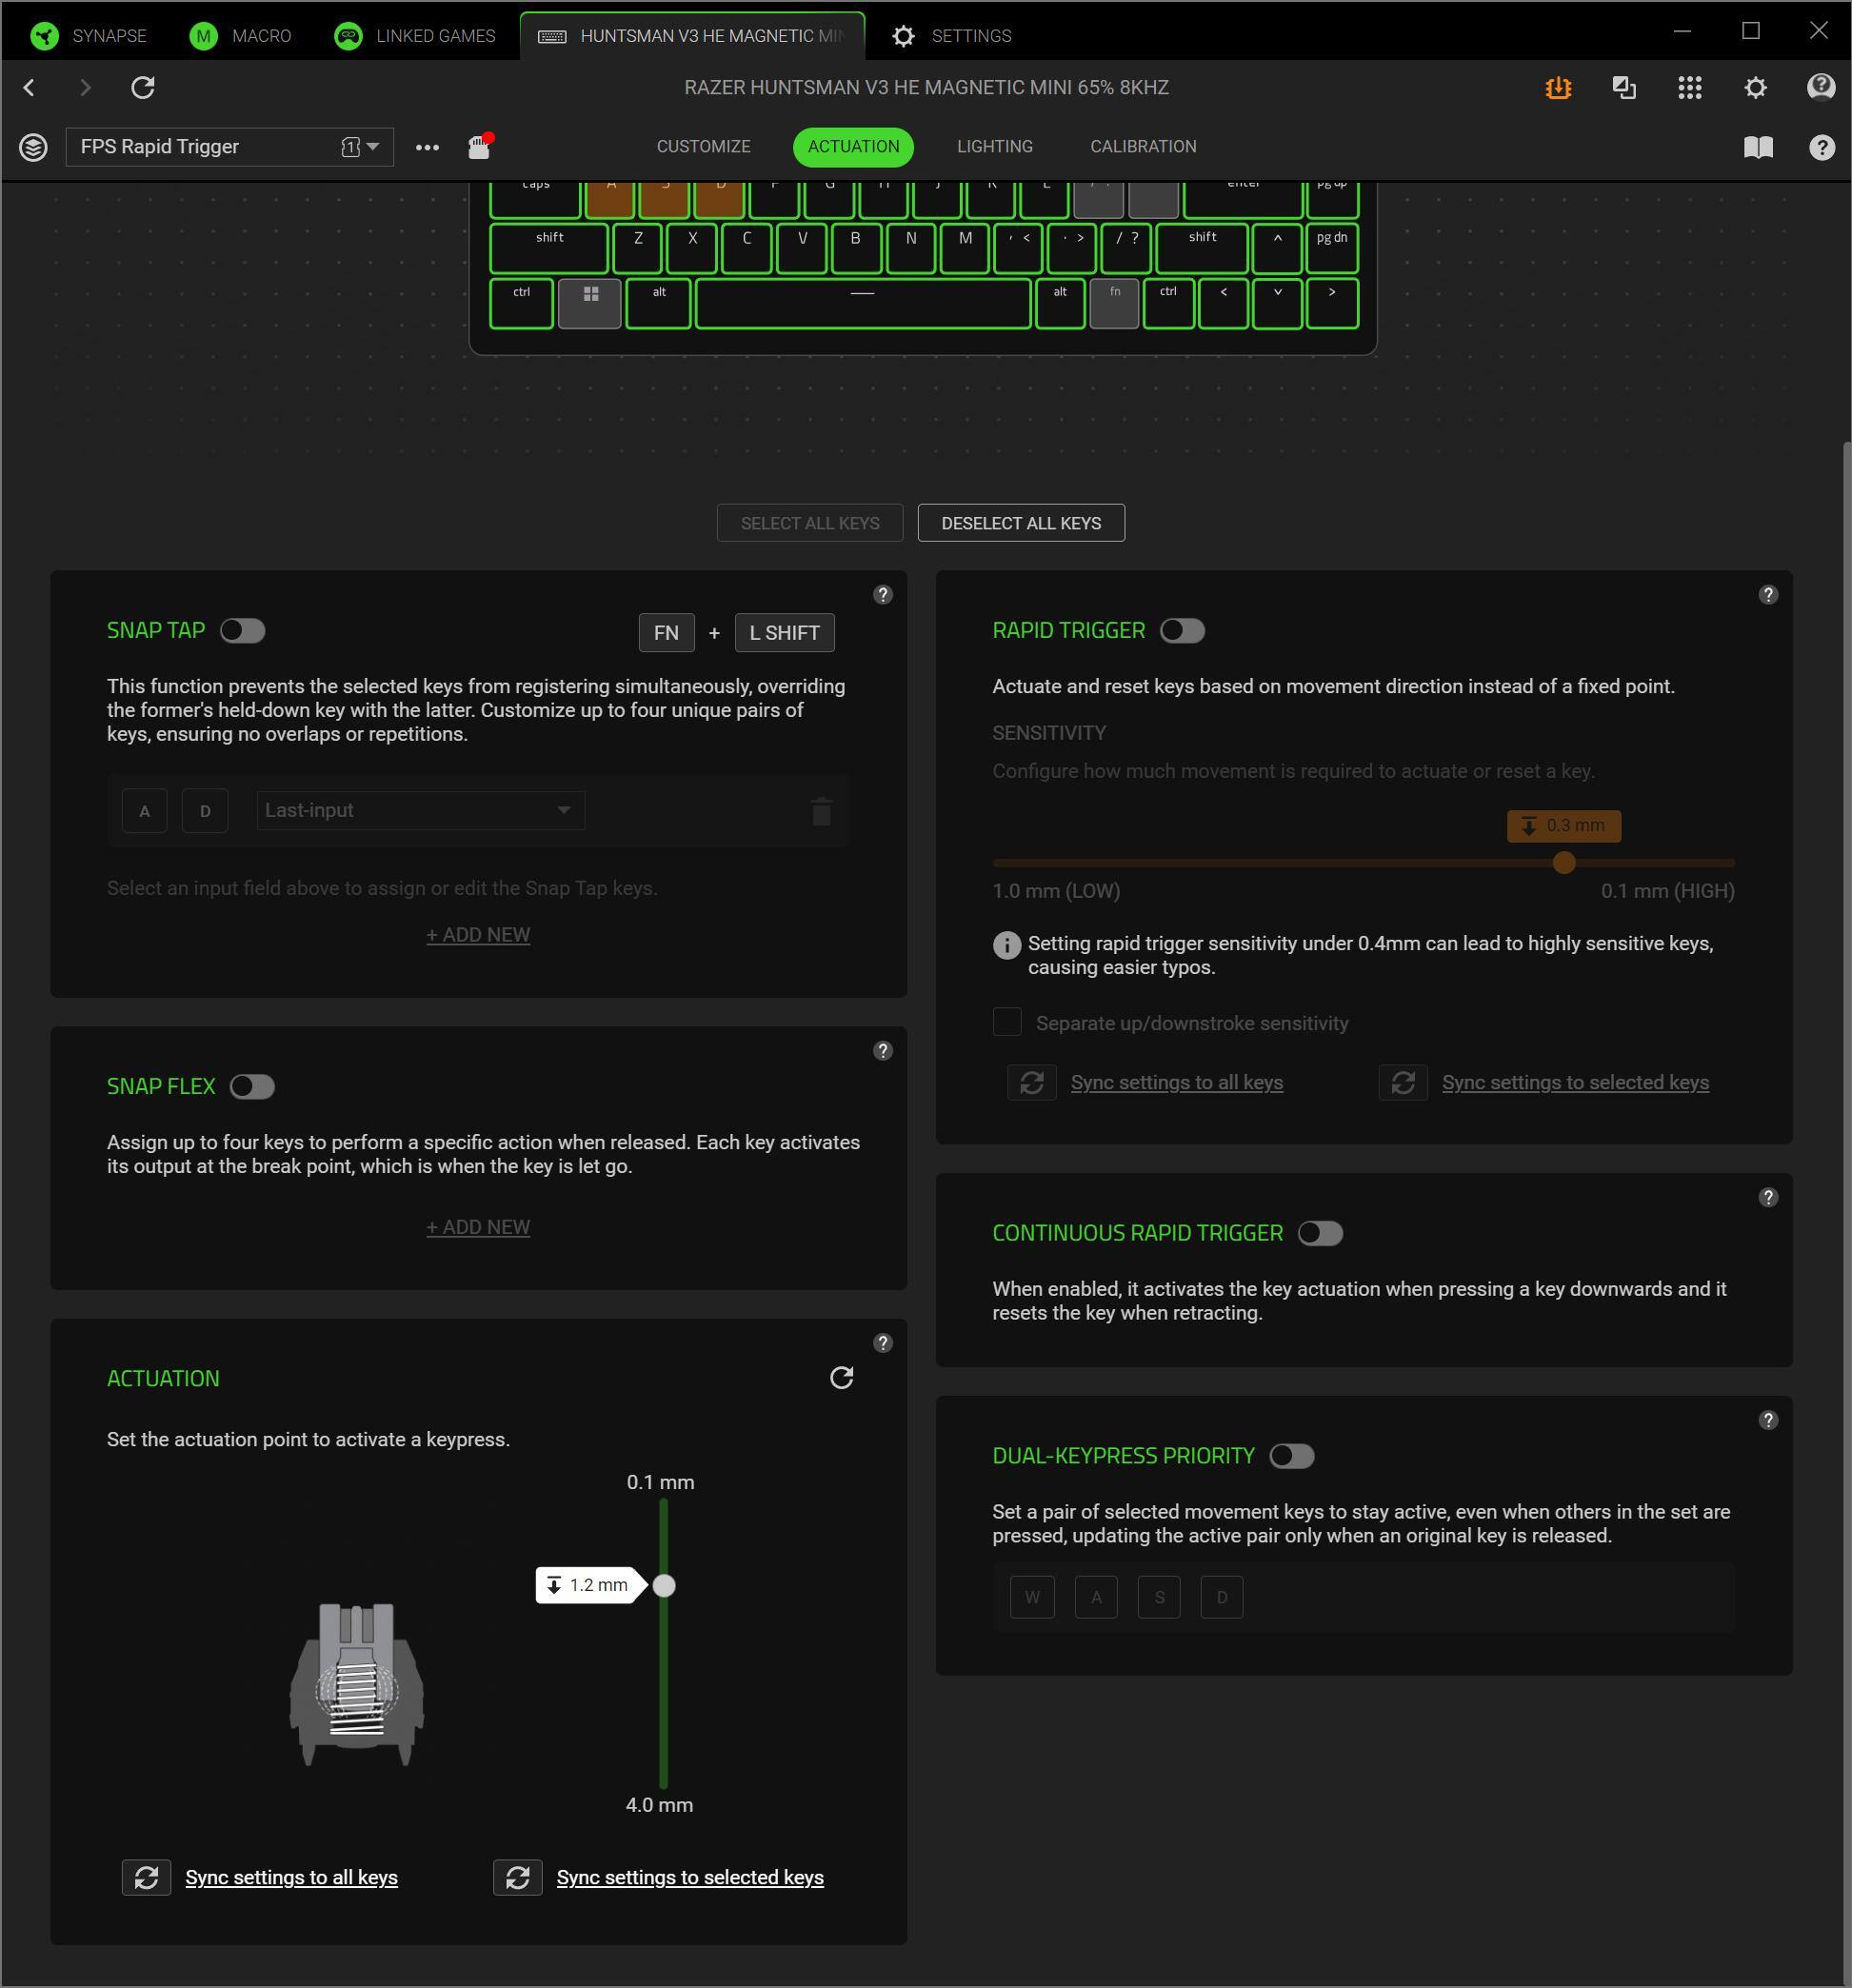This screenshot has height=1988, width=1852.
Task: Click the actuation point slider handle
Action: click(664, 1586)
